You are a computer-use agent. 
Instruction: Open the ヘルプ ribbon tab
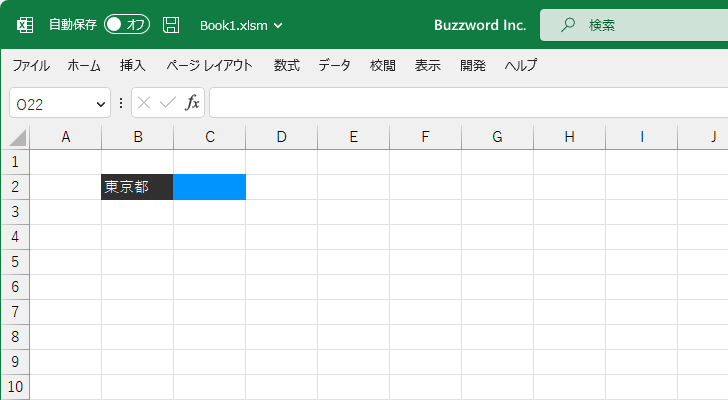pos(521,65)
